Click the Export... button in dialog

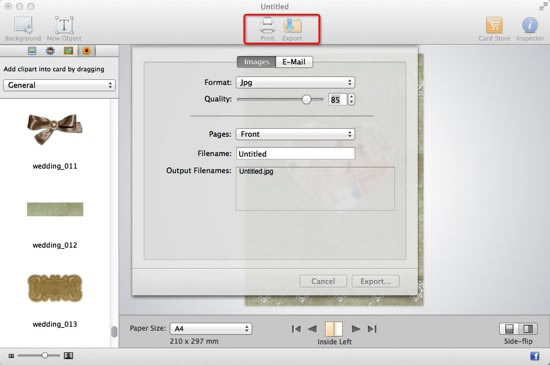[x=375, y=281]
